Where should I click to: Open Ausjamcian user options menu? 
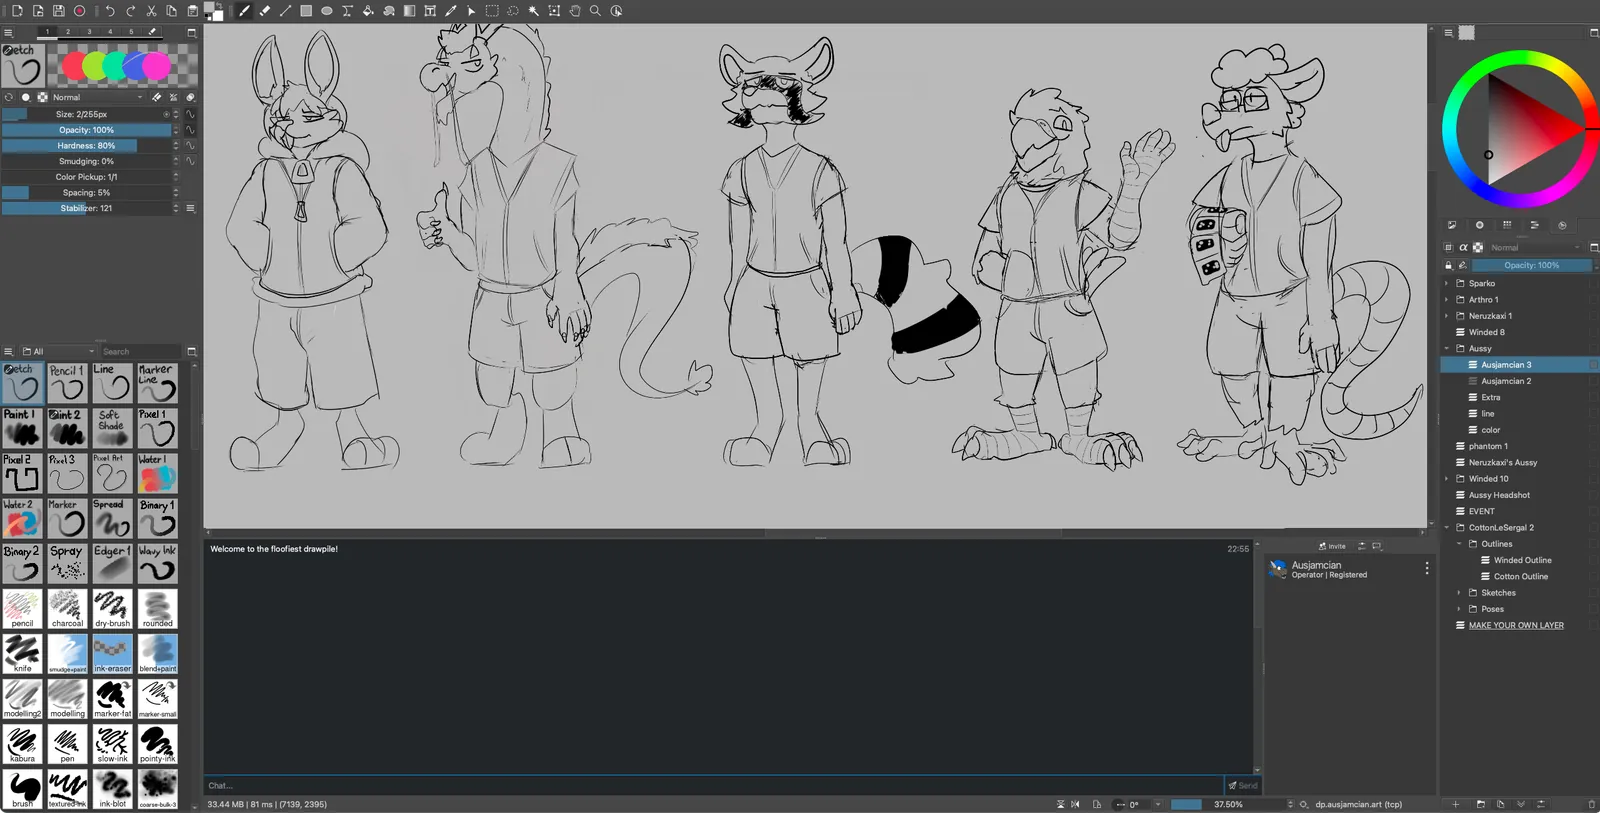pyautogui.click(x=1427, y=568)
